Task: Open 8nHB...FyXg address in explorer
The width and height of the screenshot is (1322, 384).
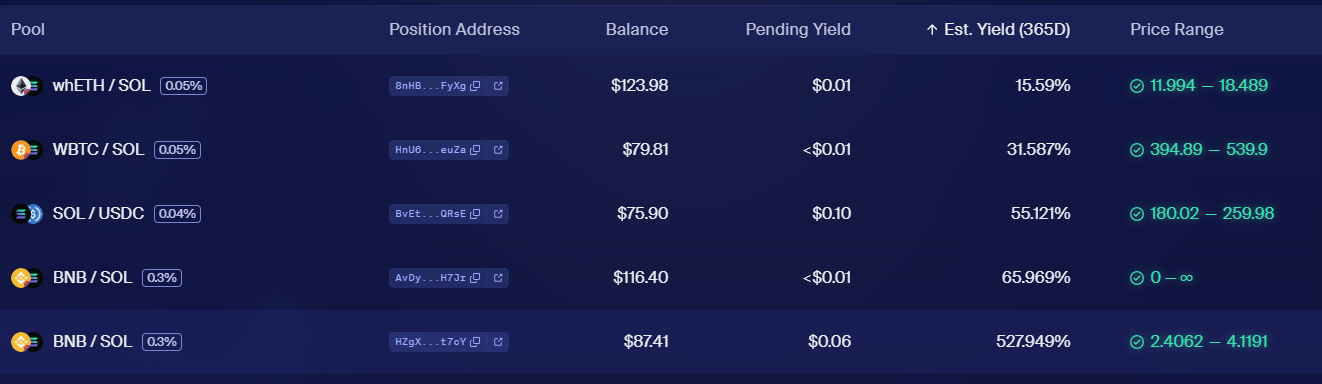Action: click(498, 86)
